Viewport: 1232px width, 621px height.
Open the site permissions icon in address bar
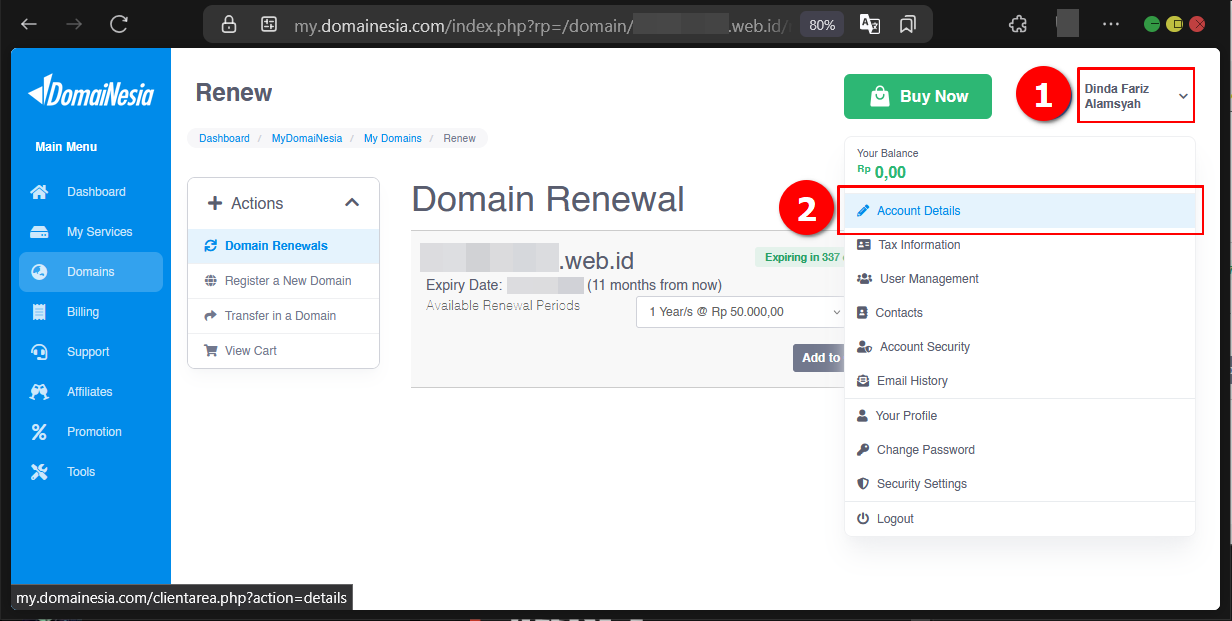[269, 25]
